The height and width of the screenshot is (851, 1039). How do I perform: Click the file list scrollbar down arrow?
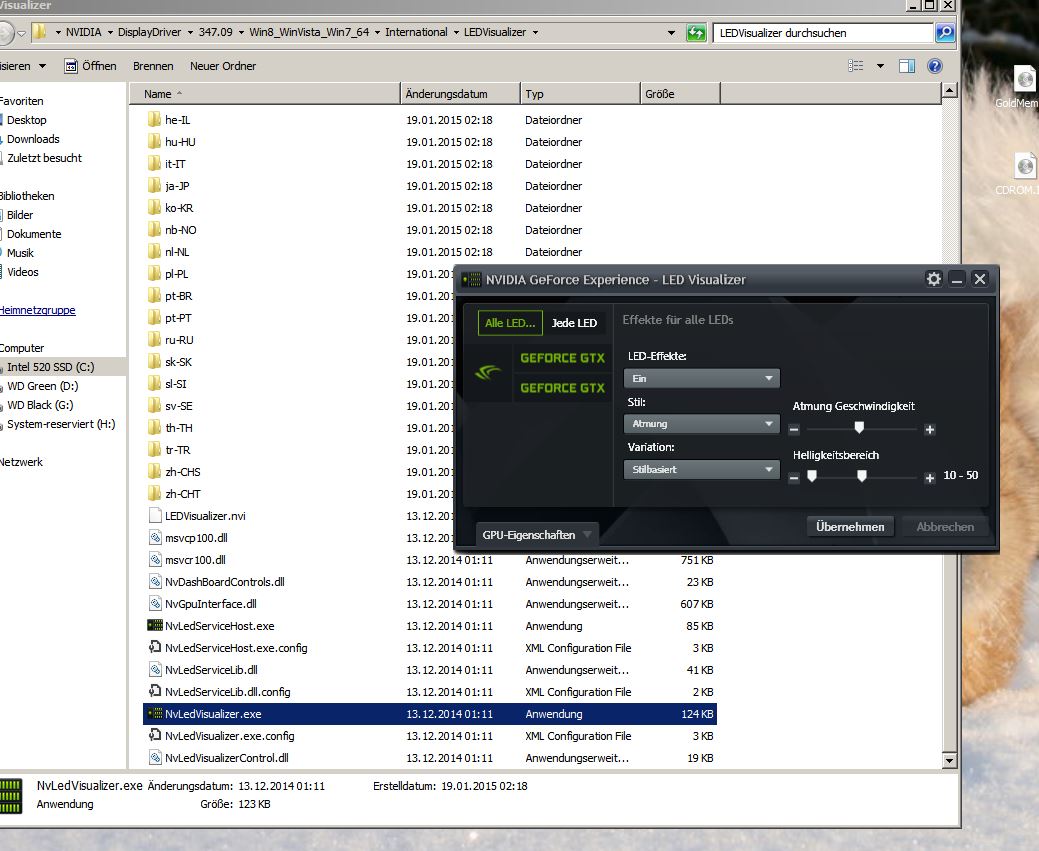coord(949,760)
